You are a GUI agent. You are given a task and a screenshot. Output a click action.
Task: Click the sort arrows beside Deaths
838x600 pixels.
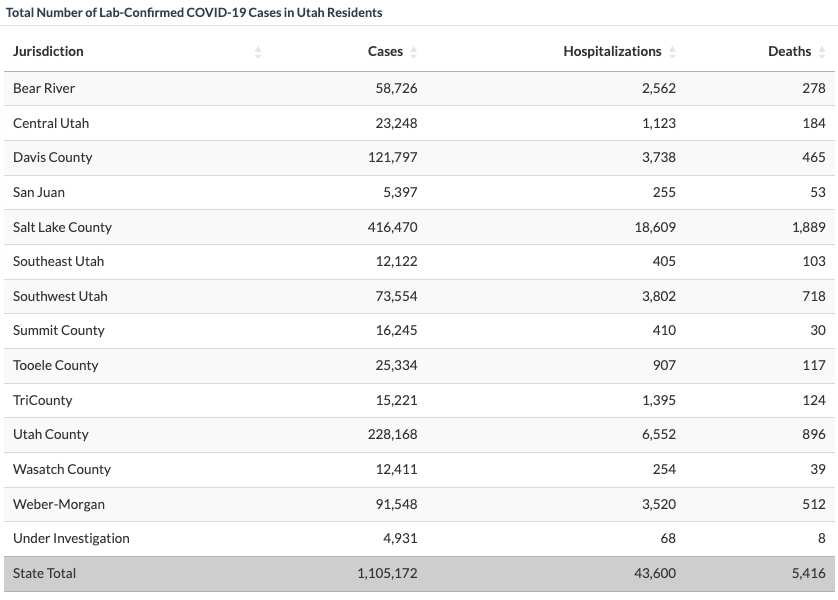tap(822, 52)
